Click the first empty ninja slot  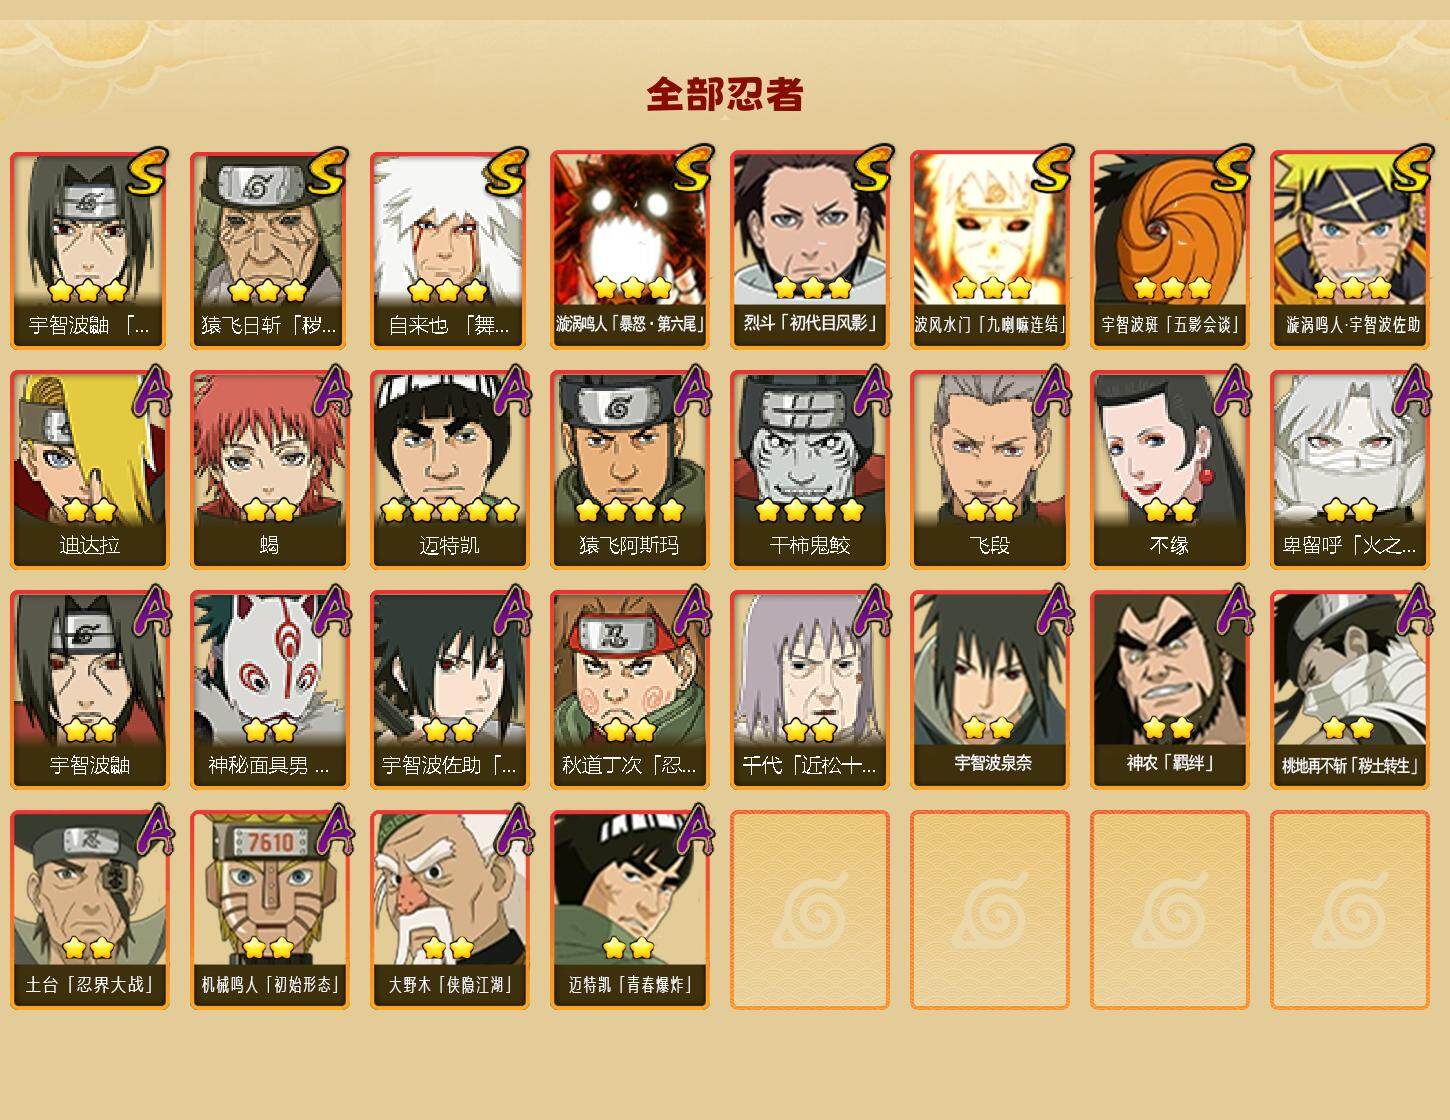click(x=810, y=910)
